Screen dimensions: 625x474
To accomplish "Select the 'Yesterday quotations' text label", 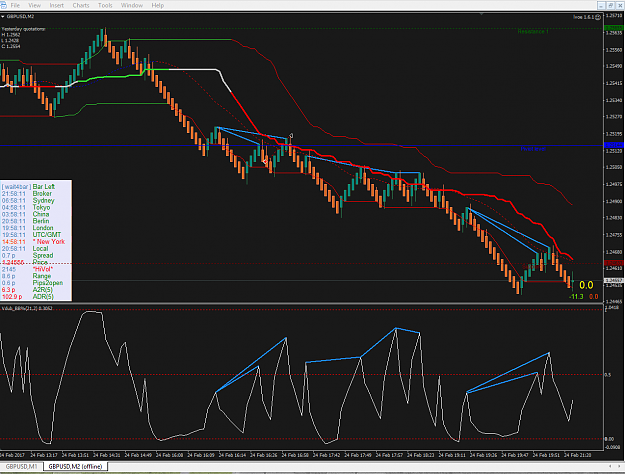I will (23, 29).
